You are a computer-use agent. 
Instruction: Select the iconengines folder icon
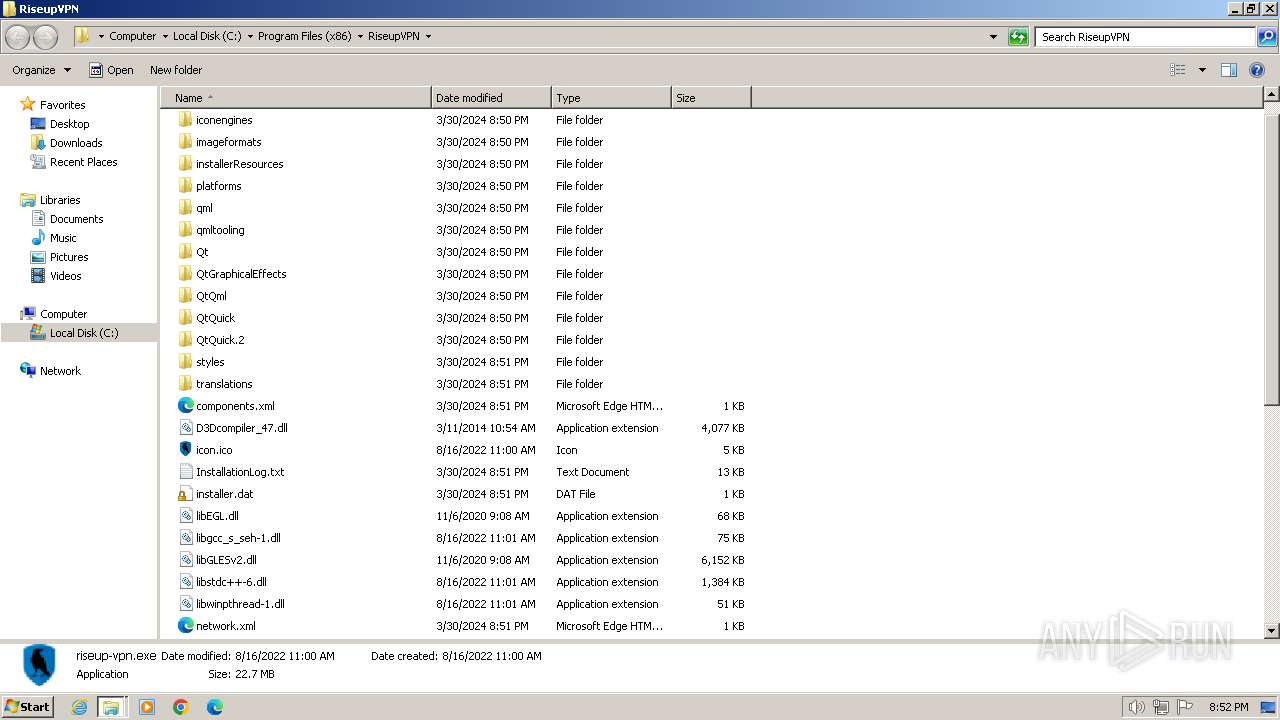point(185,120)
